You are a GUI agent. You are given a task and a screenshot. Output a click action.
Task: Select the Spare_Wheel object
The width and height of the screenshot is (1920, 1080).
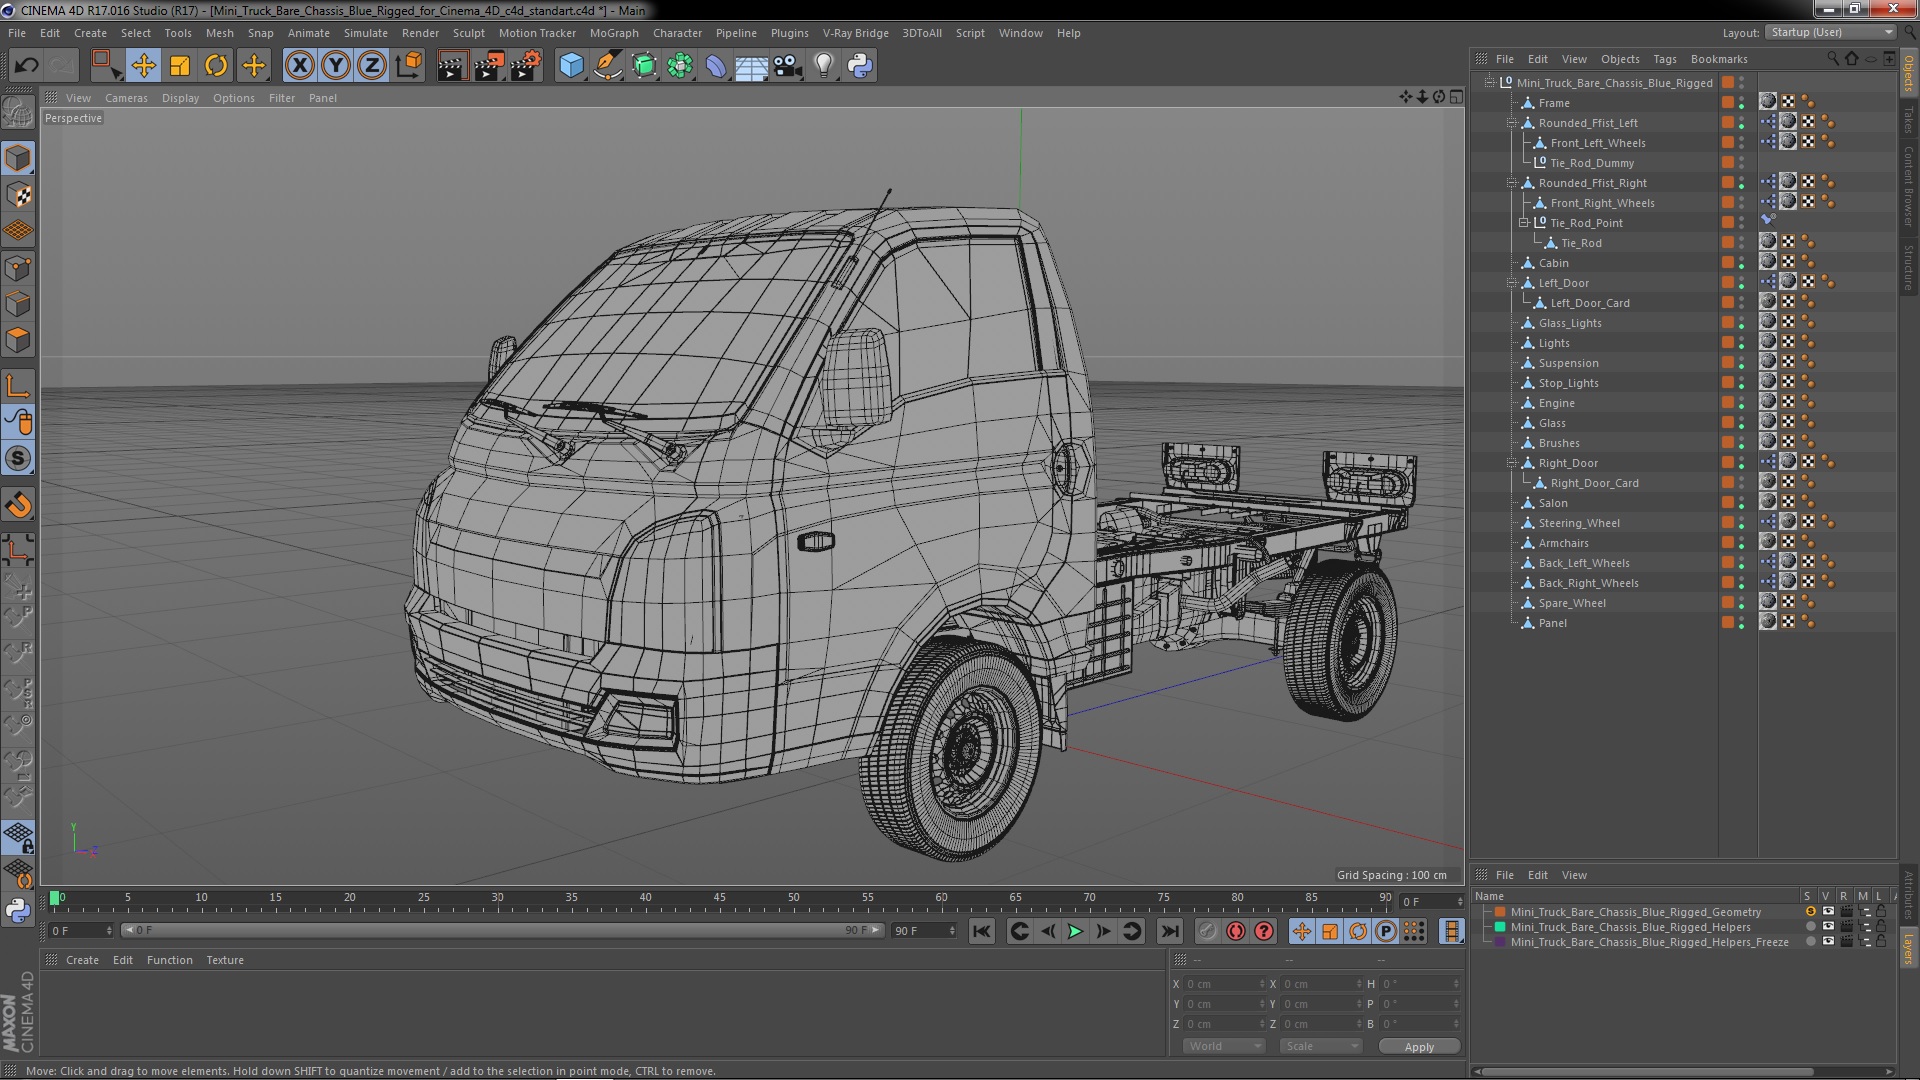coord(1572,603)
